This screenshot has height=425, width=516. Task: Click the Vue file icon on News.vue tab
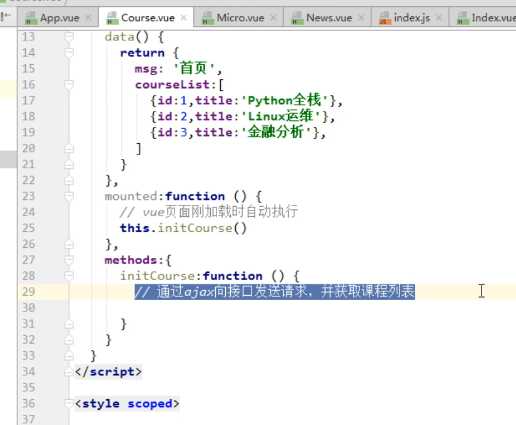tap(297, 18)
